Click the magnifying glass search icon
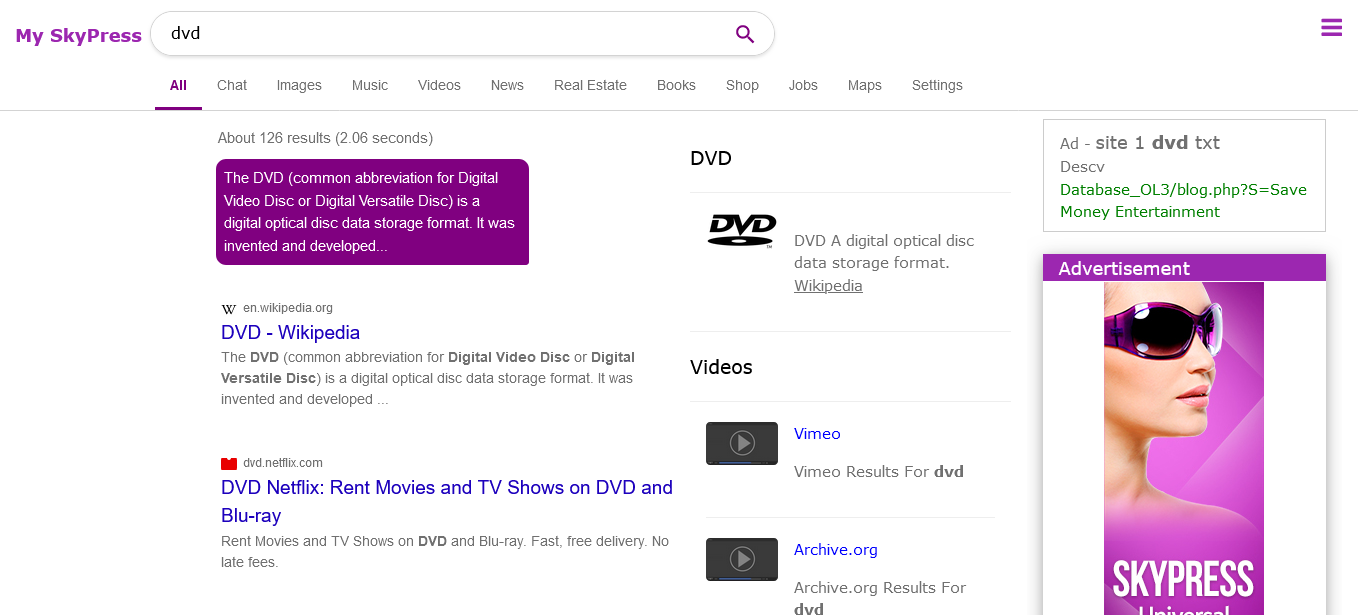1358x615 pixels. [x=745, y=34]
